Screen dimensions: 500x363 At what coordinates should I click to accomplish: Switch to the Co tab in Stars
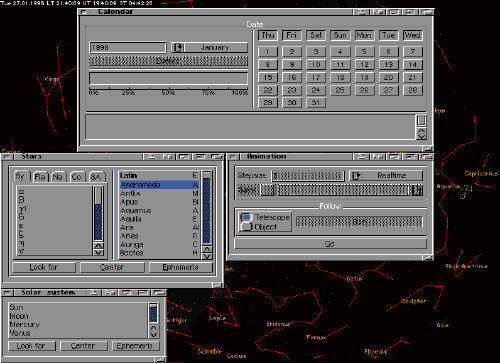click(77, 177)
